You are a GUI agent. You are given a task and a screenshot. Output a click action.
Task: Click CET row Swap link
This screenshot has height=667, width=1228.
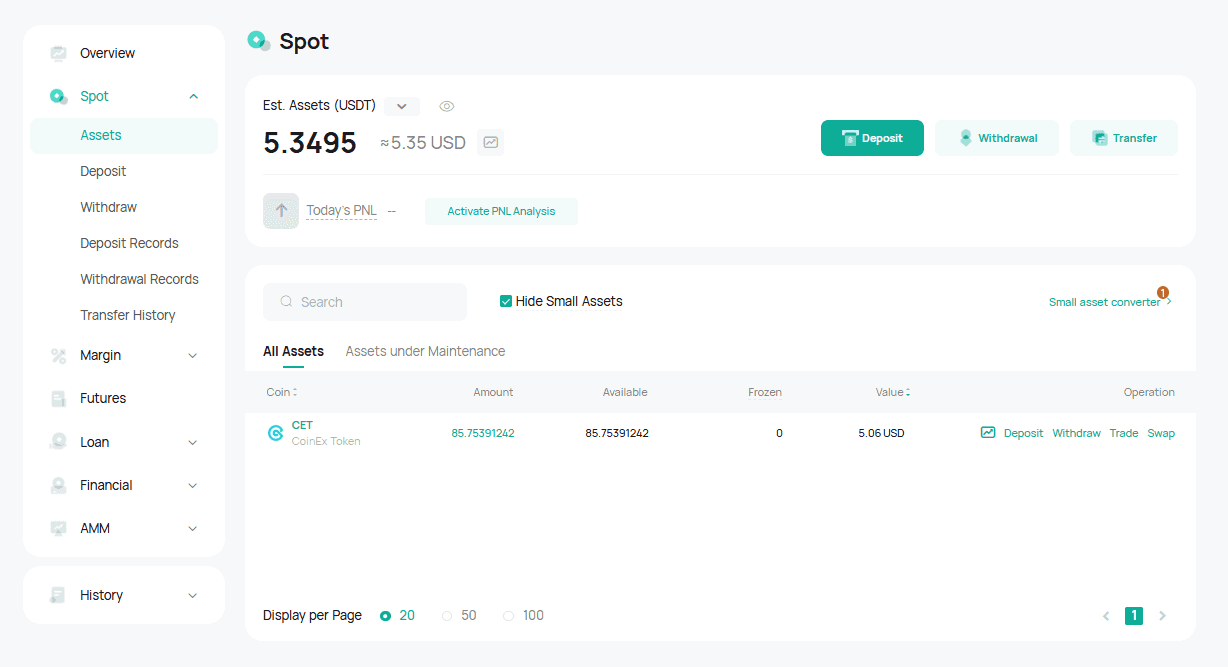coord(1161,433)
